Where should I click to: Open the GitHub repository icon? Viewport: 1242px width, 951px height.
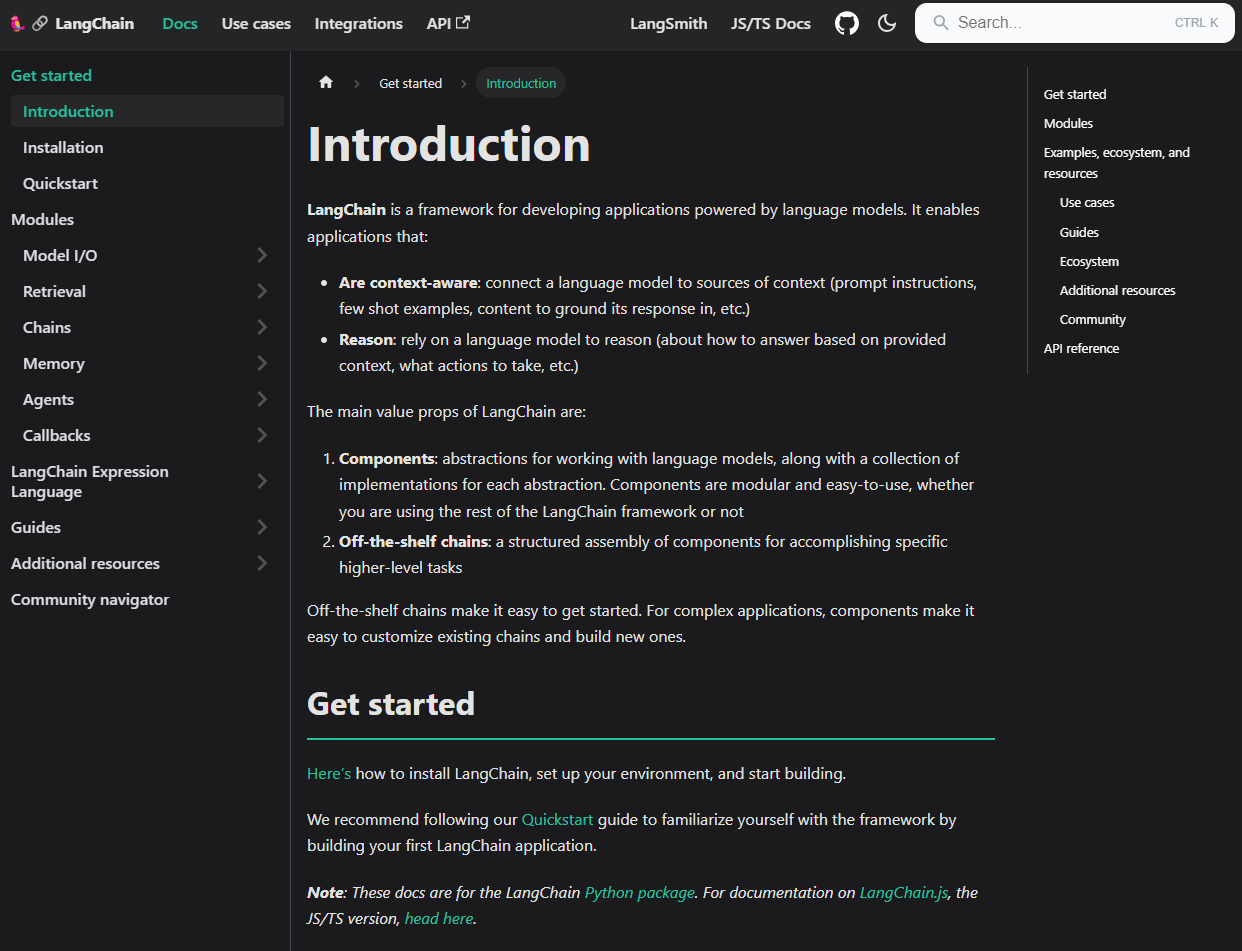pos(847,23)
